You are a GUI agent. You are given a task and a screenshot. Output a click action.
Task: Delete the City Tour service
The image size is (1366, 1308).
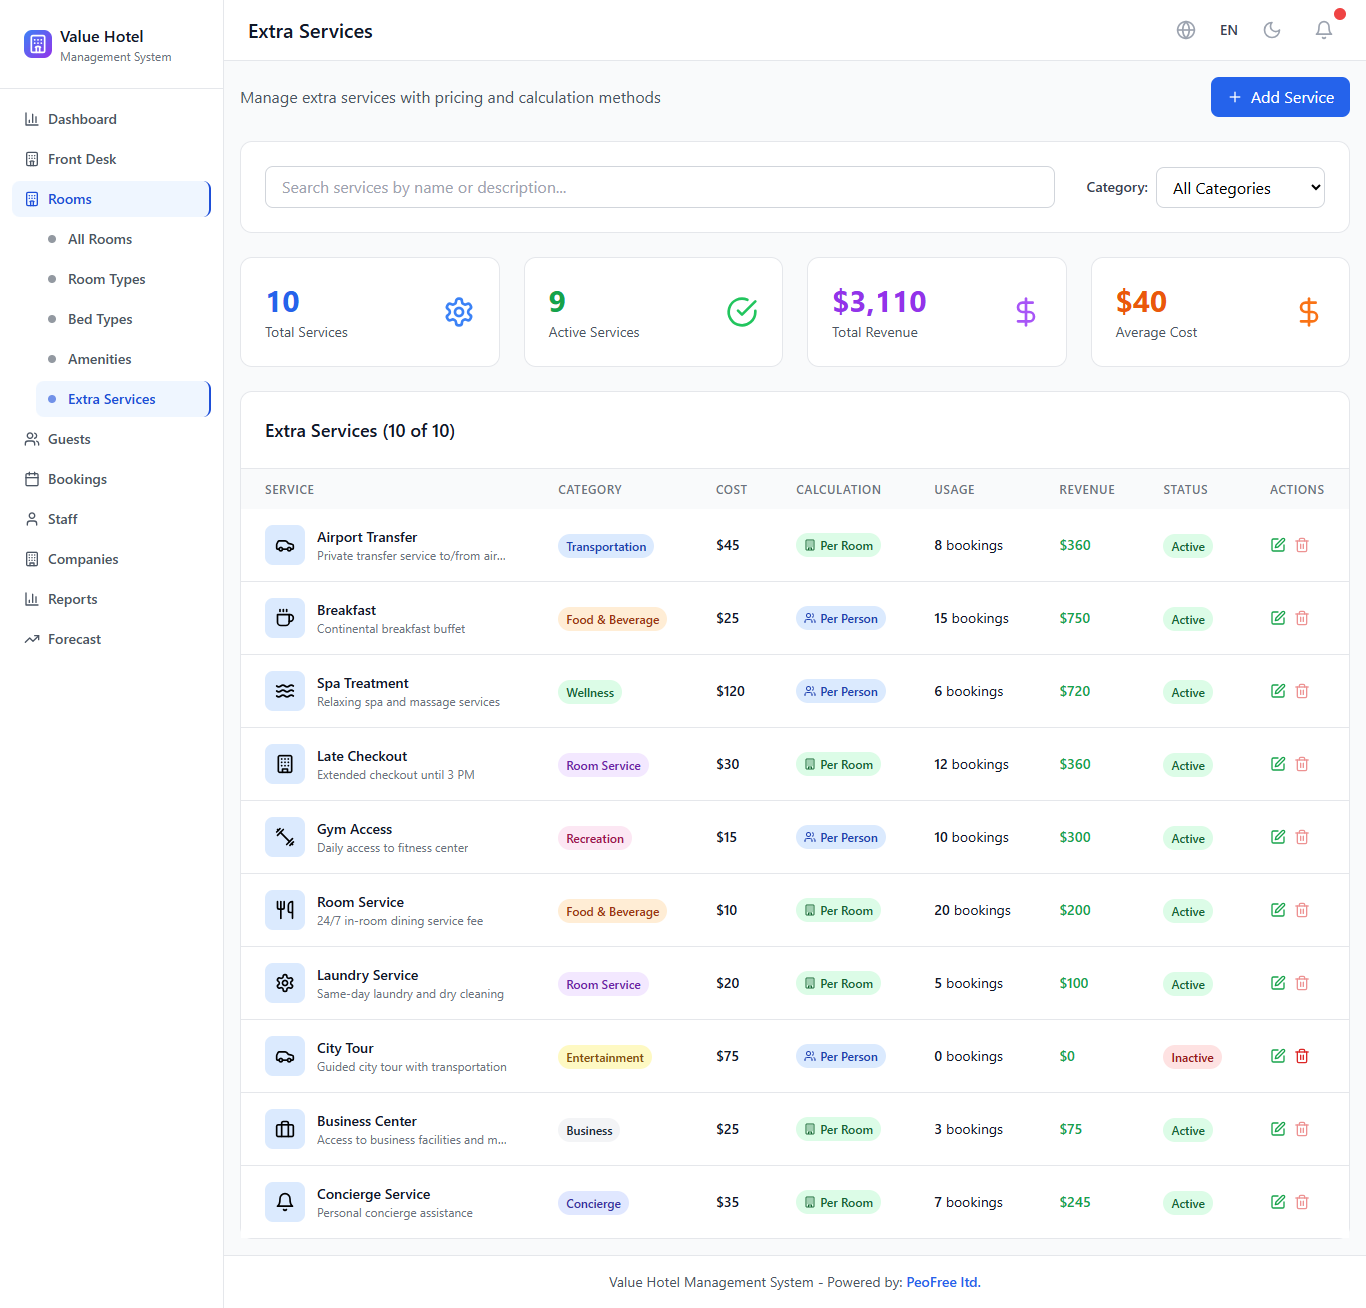(x=1302, y=1056)
